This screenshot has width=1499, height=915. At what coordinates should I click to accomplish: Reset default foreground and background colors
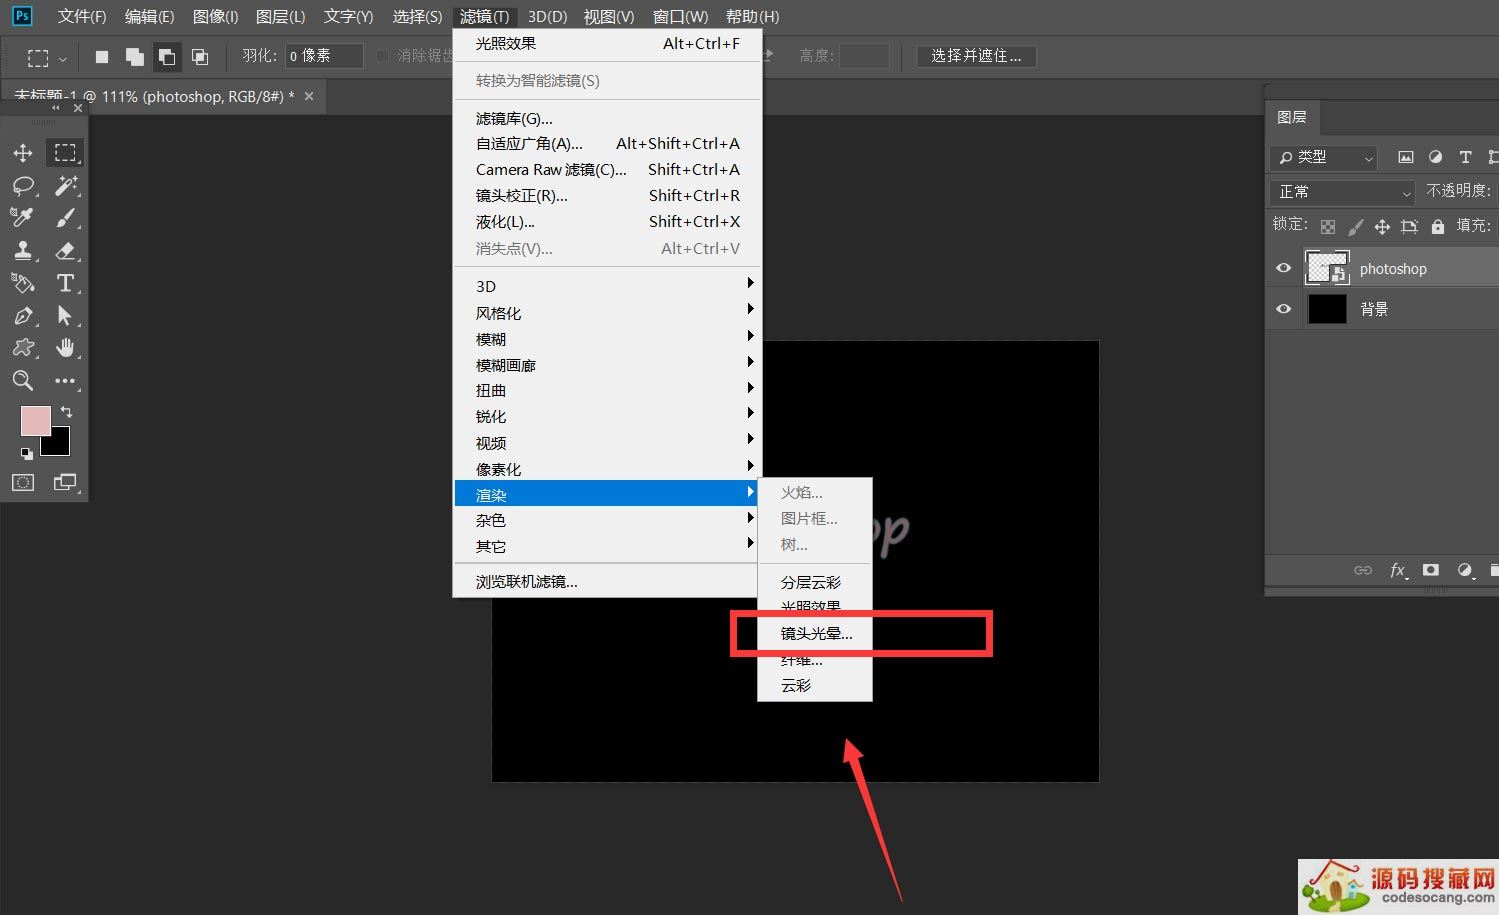(x=27, y=454)
